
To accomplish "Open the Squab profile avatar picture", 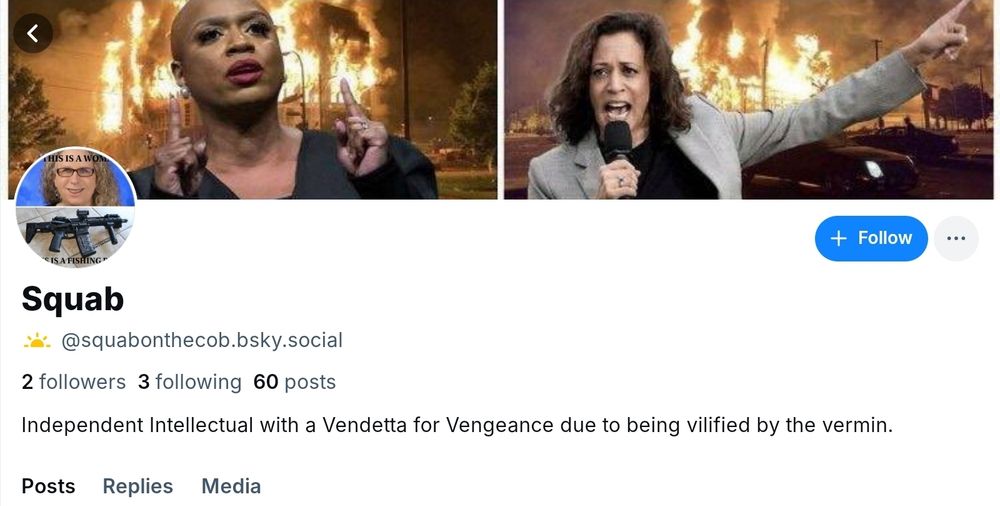I will 75,207.
